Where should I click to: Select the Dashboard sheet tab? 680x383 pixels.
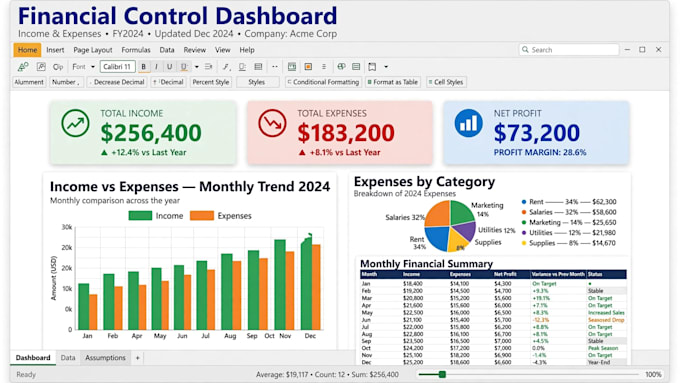click(x=33, y=358)
